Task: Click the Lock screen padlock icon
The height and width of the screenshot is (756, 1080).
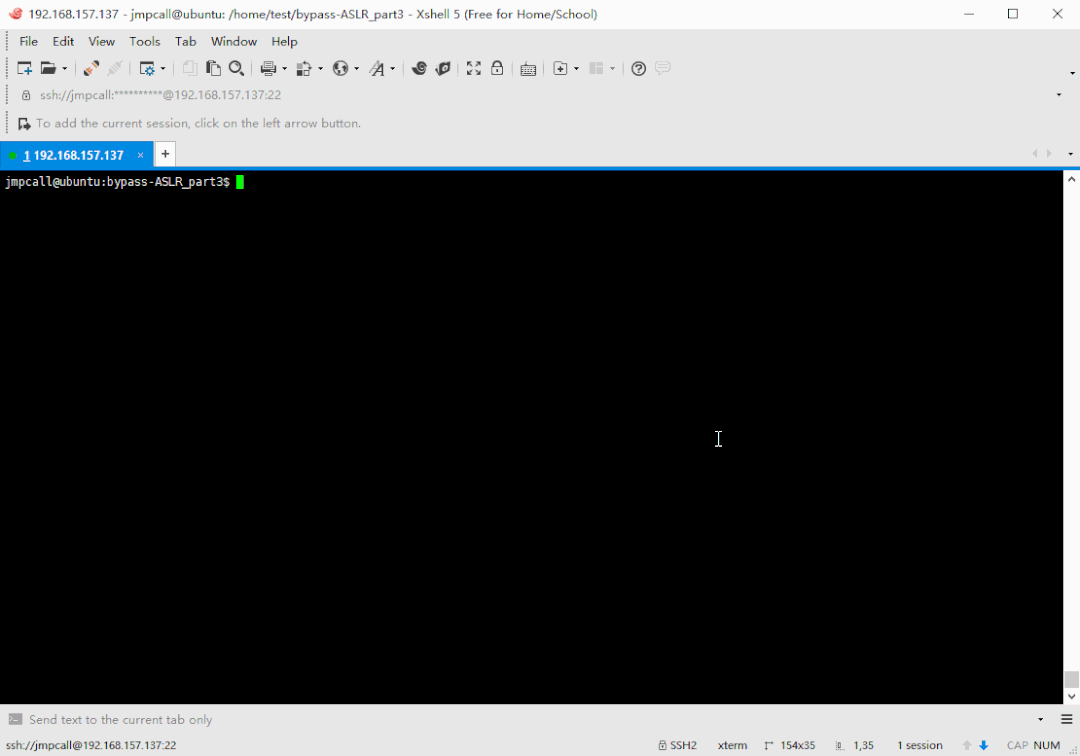Action: [497, 68]
